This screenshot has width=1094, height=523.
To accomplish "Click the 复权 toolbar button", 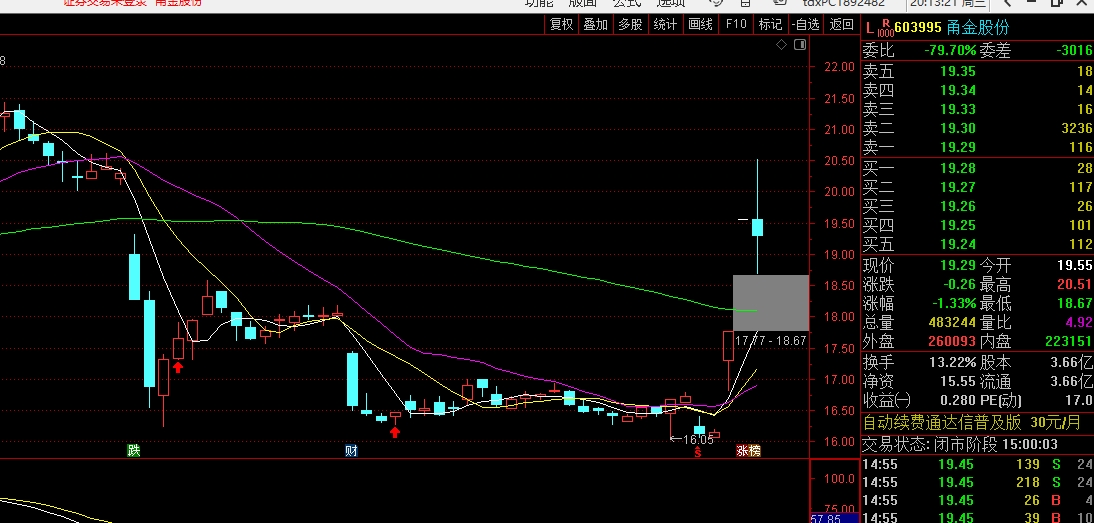I will (561, 24).
